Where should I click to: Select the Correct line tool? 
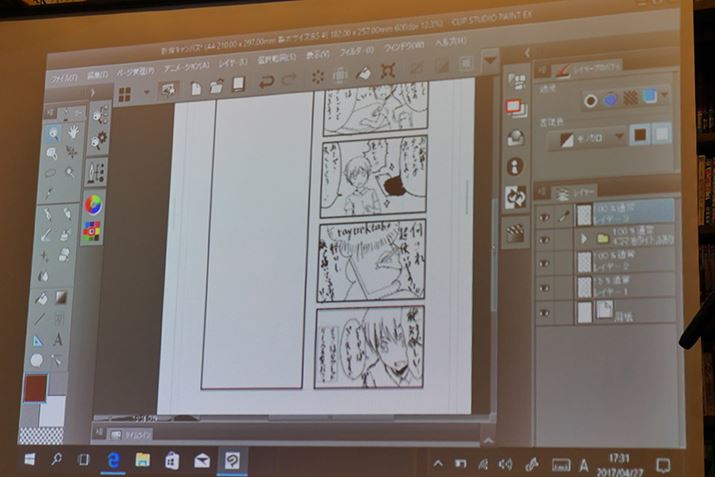[57, 360]
